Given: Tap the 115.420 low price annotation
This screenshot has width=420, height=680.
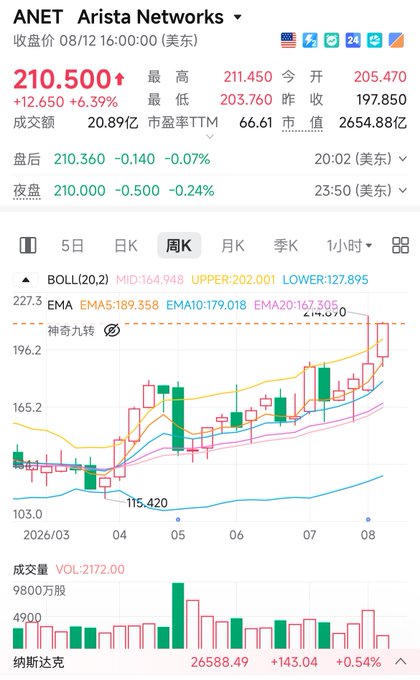Looking at the screenshot, I should pos(147,503).
